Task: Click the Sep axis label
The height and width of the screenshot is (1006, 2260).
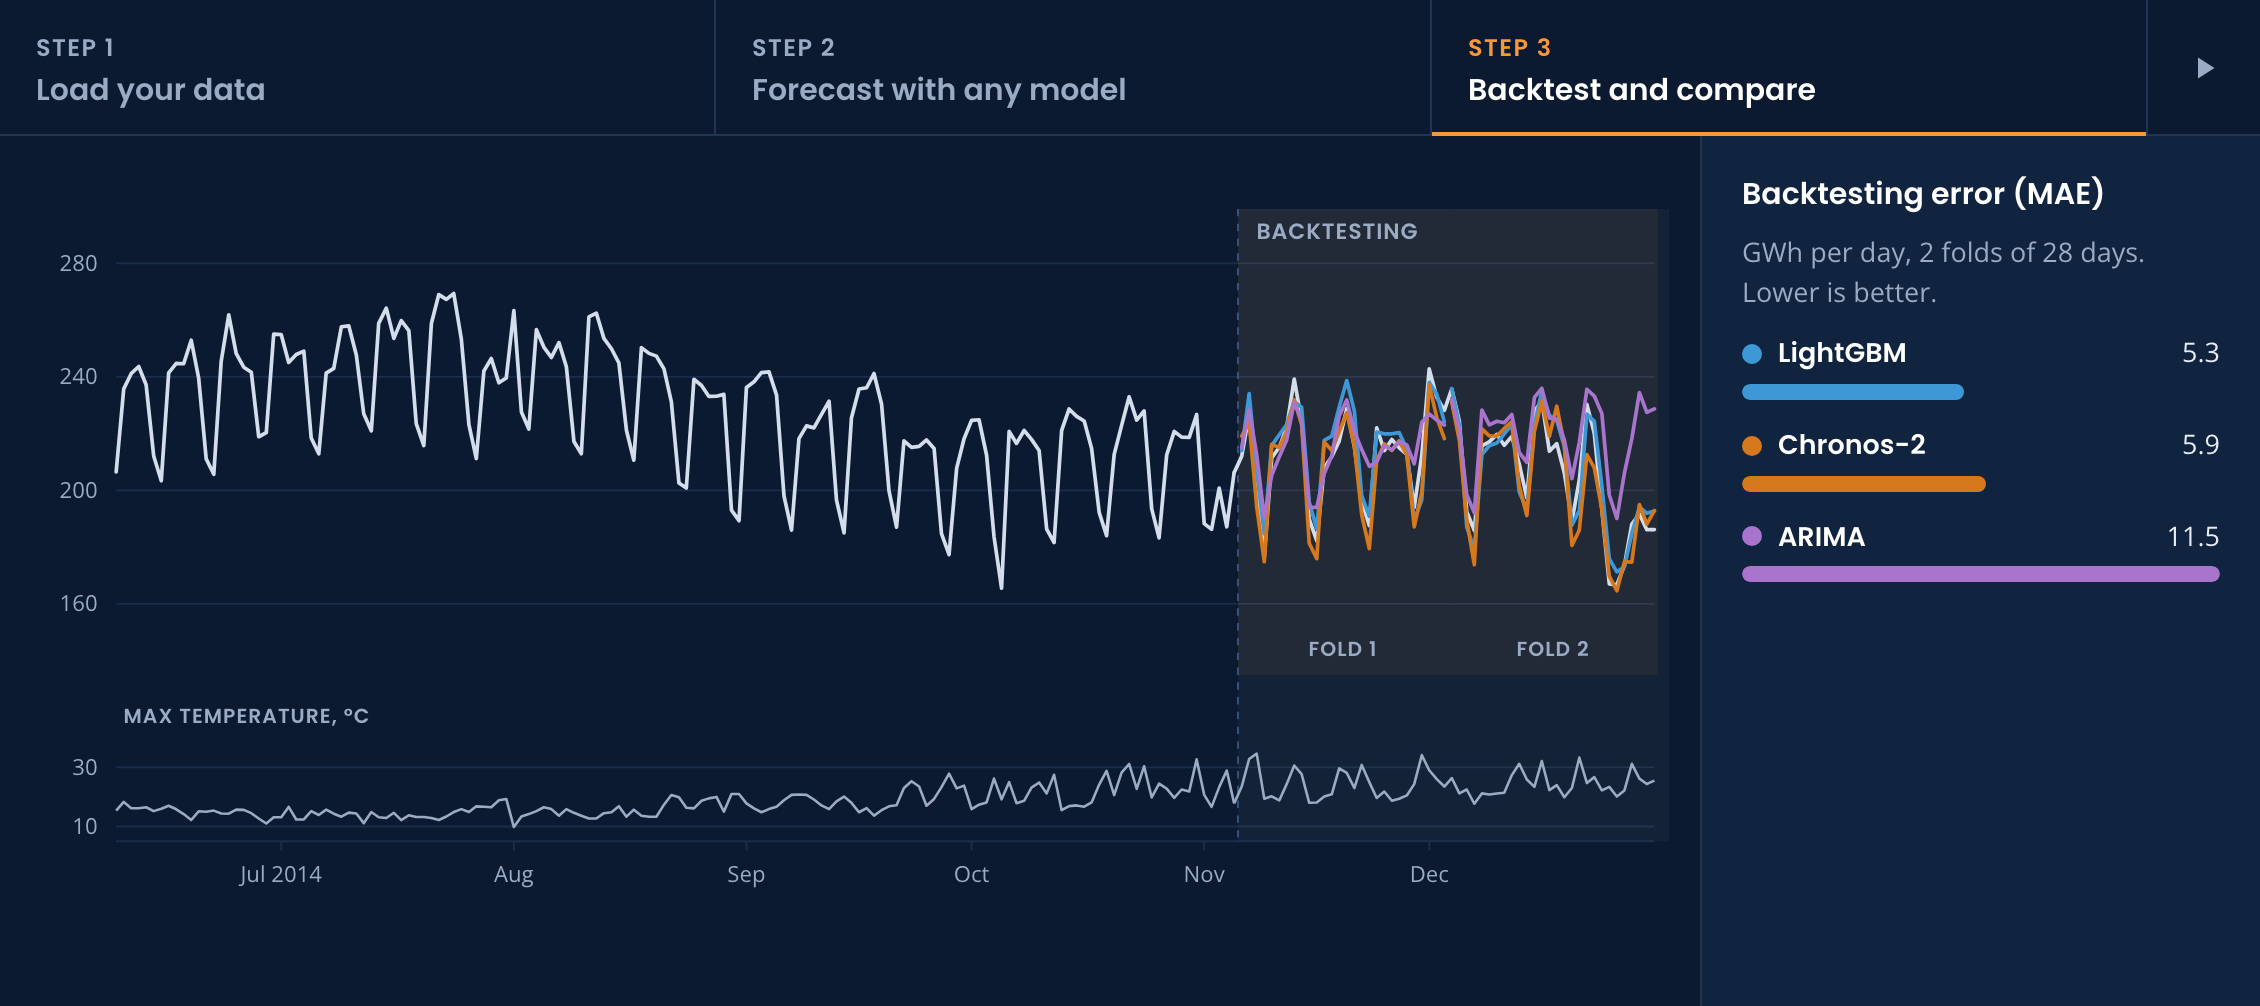Action: [x=746, y=875]
